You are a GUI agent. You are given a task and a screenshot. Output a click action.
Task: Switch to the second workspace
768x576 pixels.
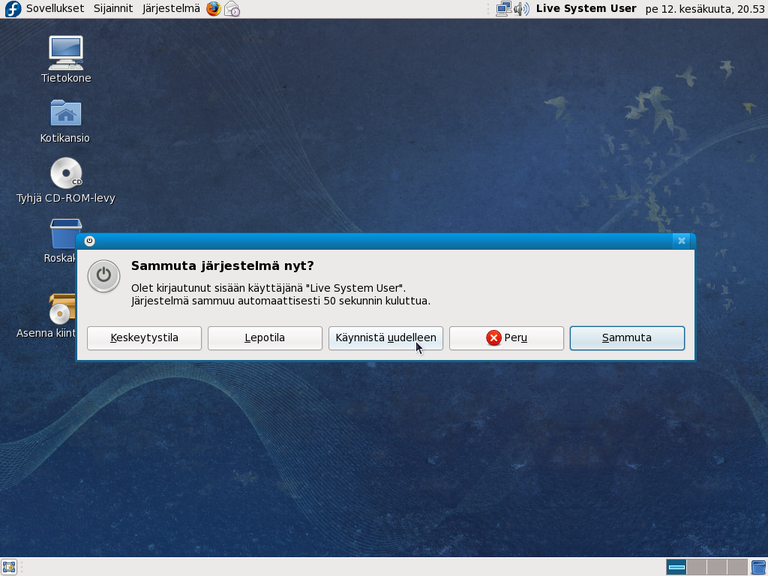pos(697,567)
